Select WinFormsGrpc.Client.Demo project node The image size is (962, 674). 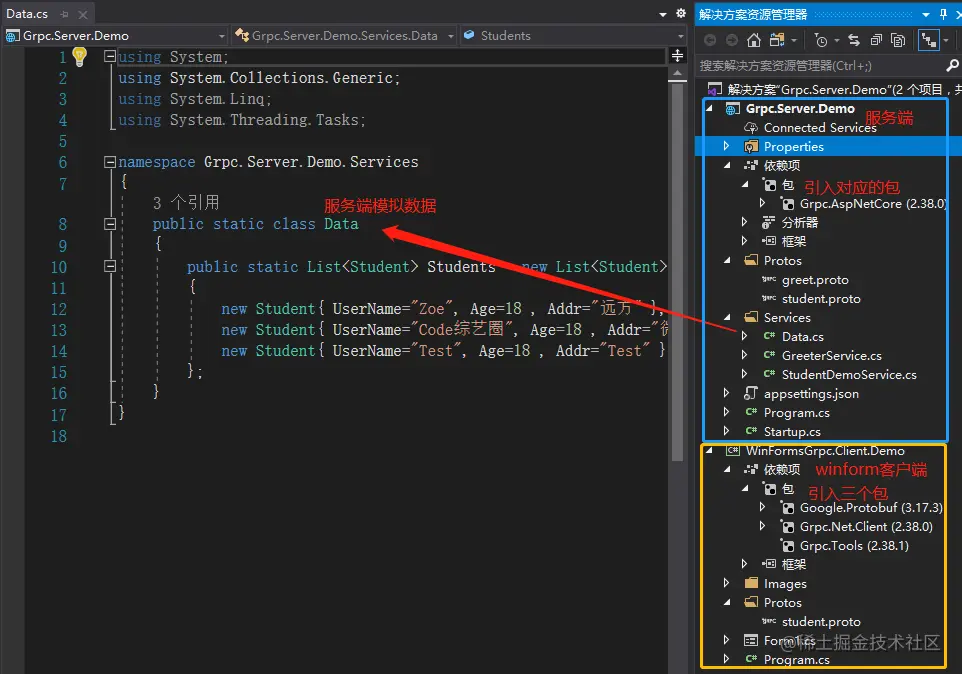[825, 451]
